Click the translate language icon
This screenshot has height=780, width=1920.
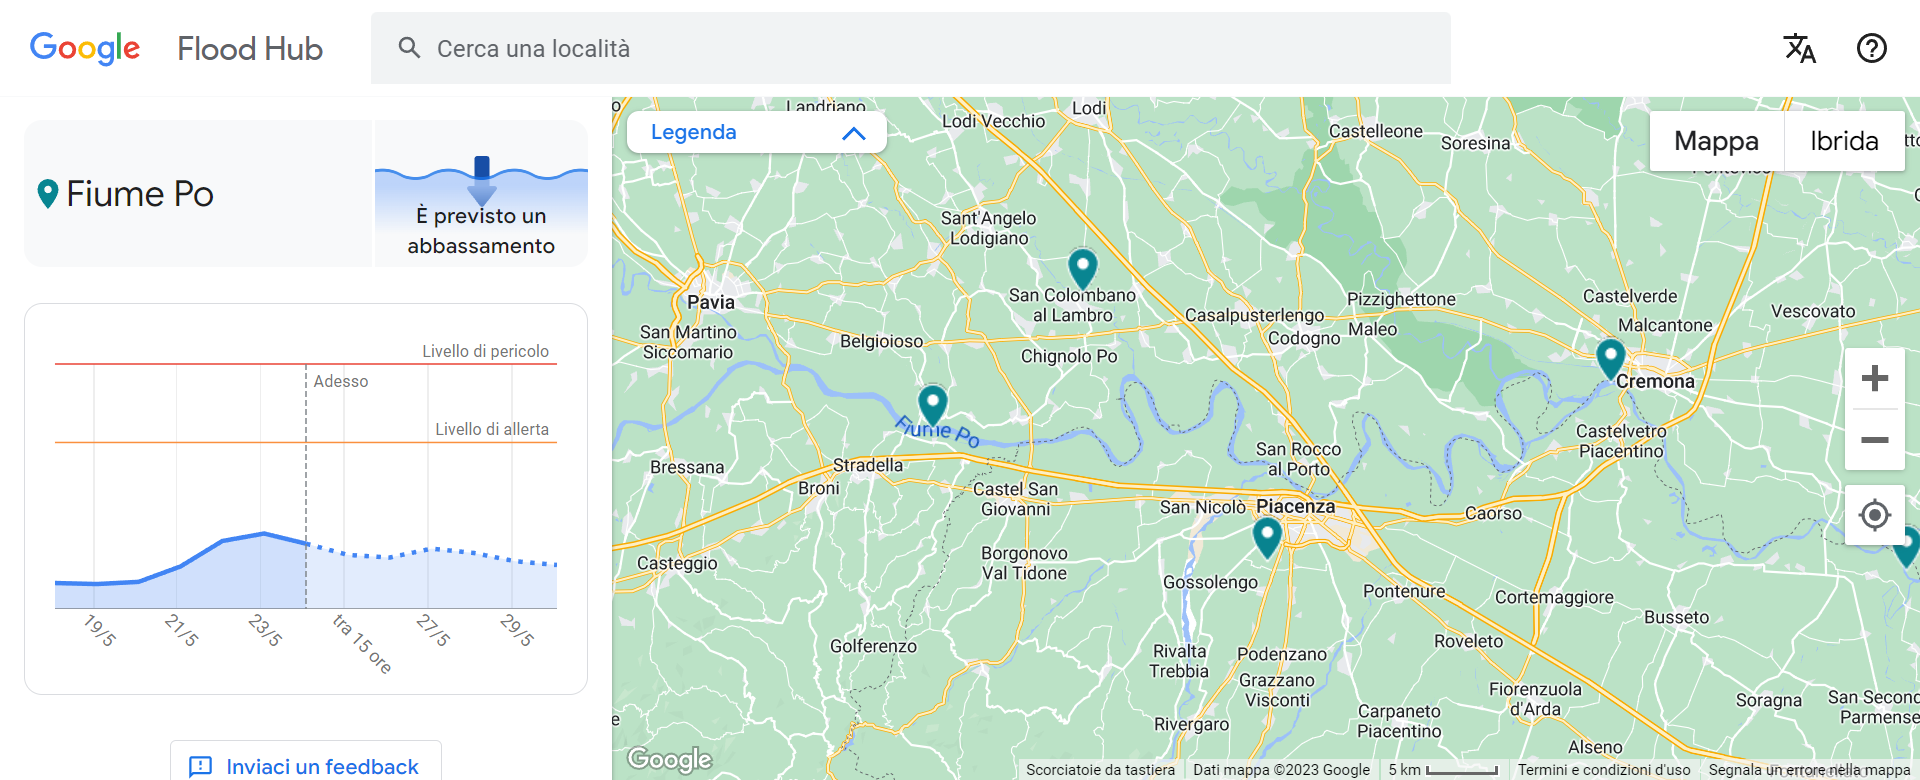click(x=1799, y=48)
